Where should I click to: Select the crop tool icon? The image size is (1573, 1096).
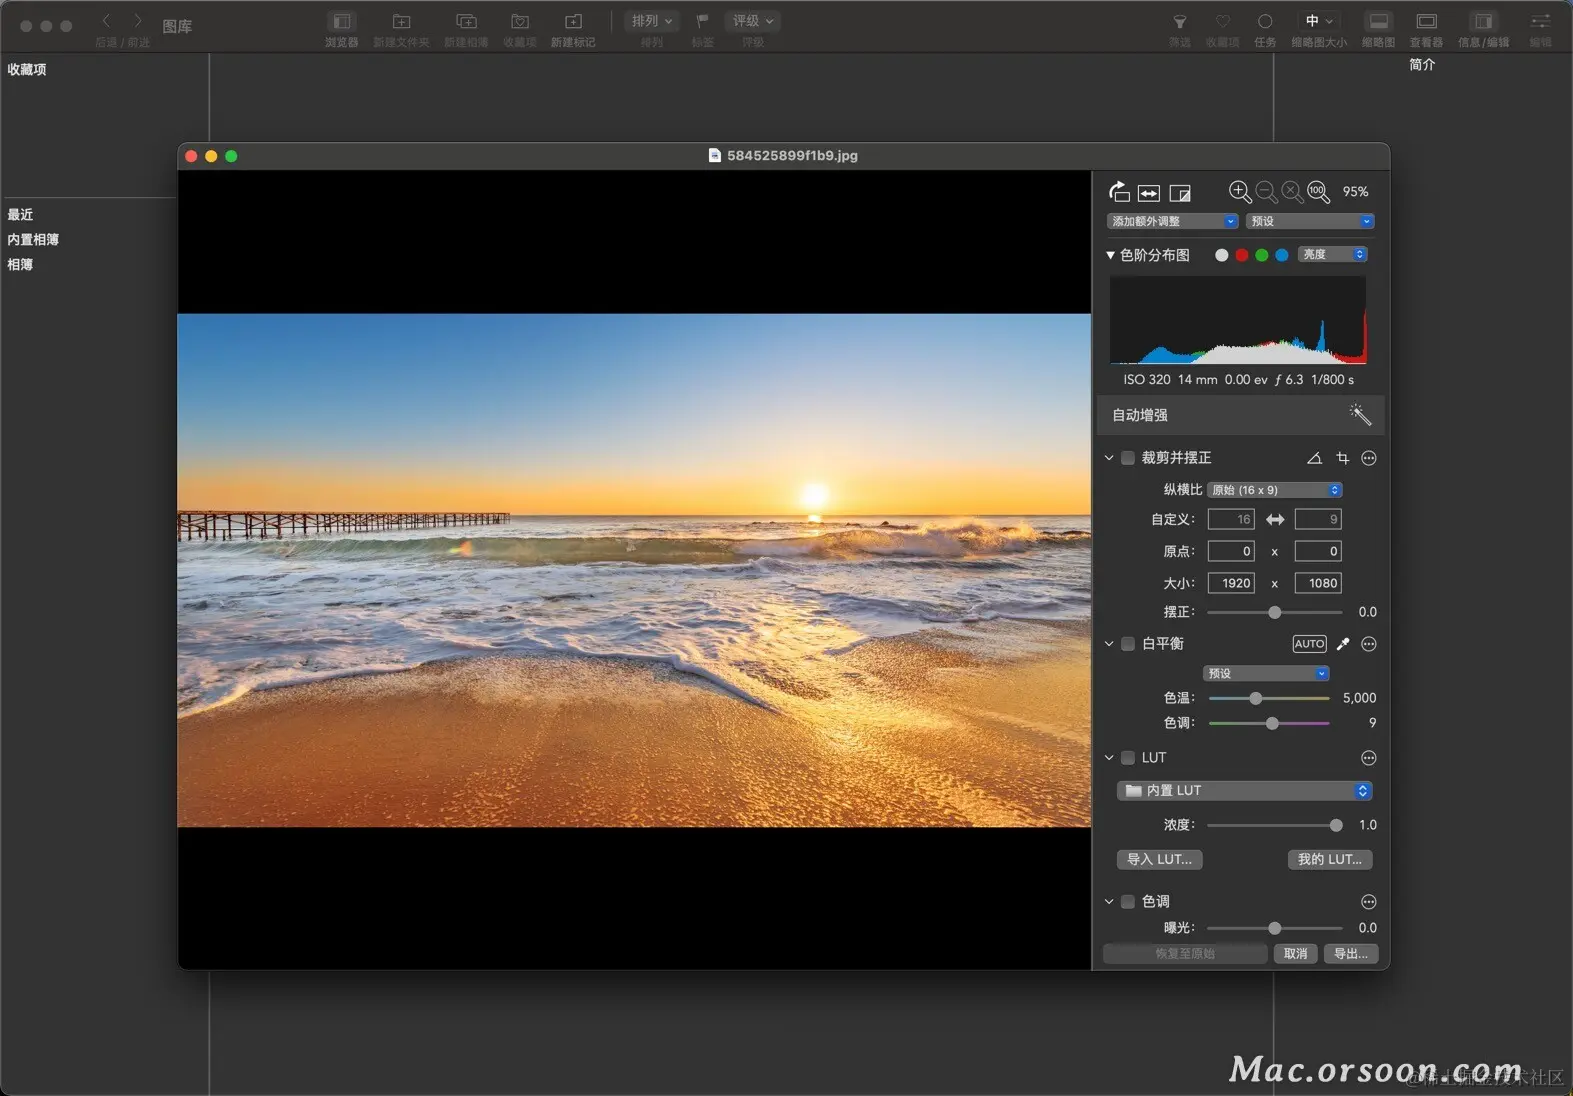[1342, 458]
